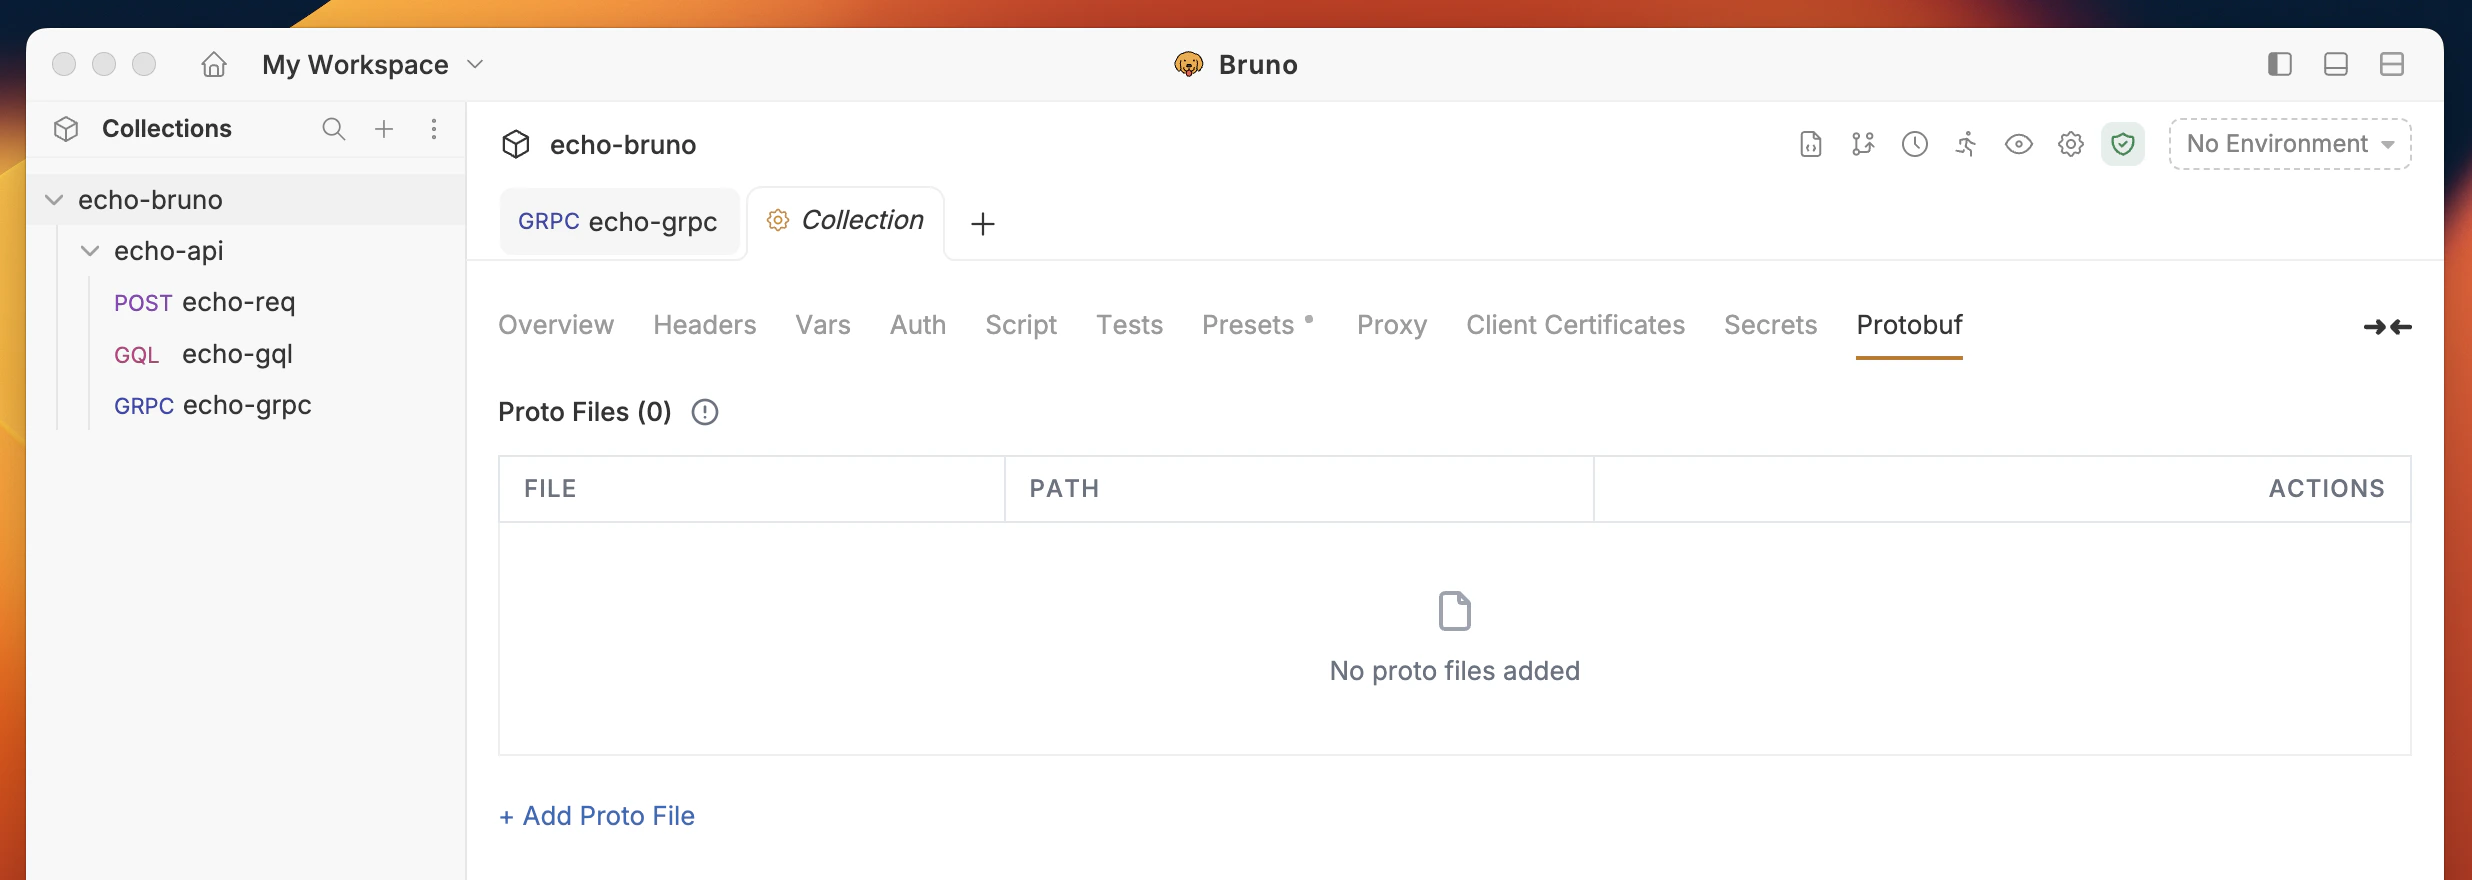The image size is (2472, 880).
Task: Click the 'Proto Files (0)' heading
Action: (x=585, y=412)
